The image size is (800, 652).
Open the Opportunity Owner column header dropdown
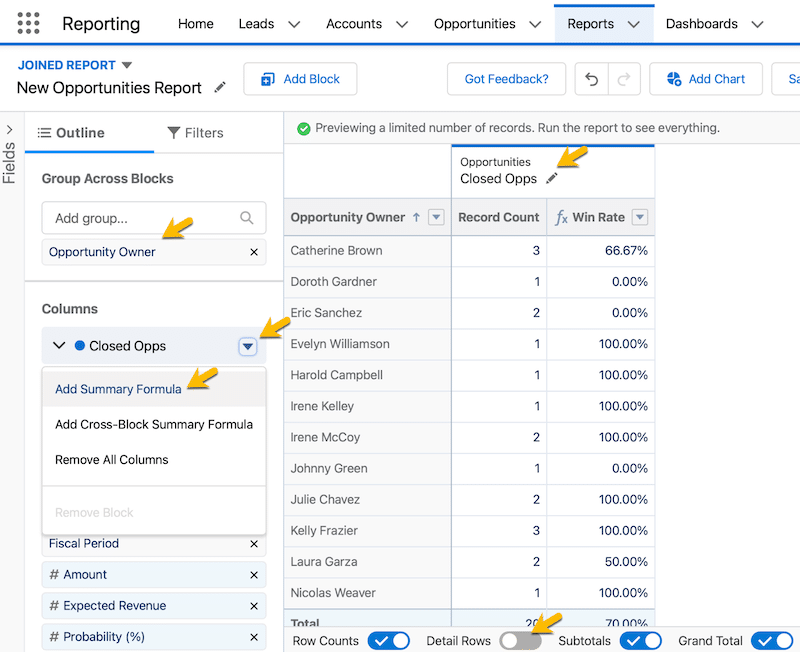(436, 217)
